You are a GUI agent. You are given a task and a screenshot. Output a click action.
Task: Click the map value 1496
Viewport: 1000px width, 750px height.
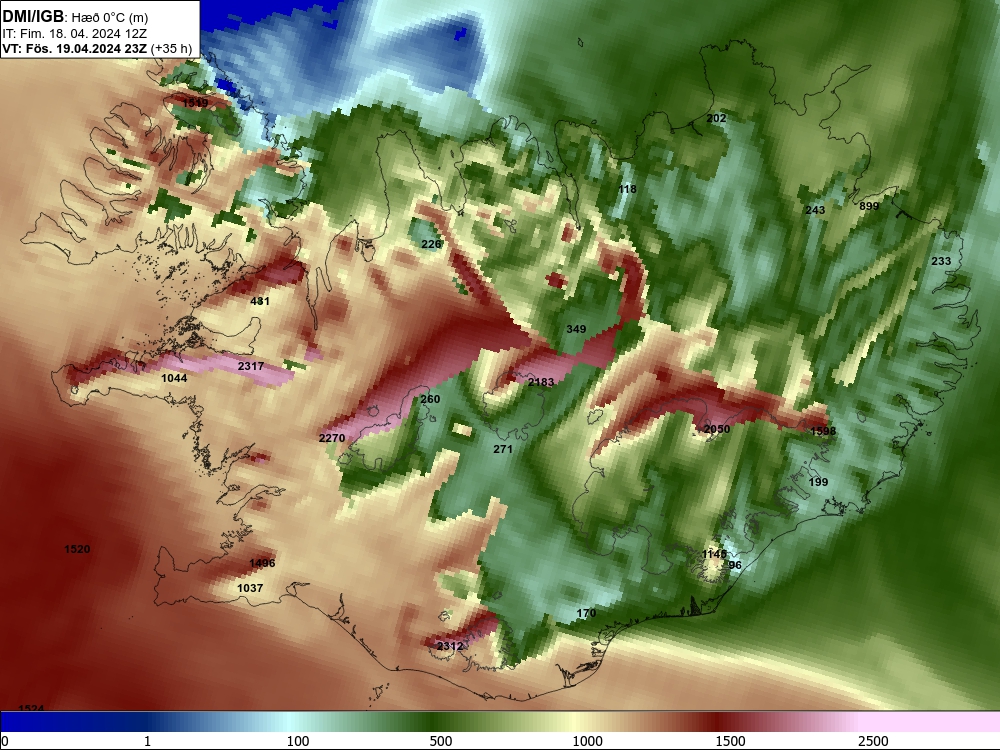point(262,563)
